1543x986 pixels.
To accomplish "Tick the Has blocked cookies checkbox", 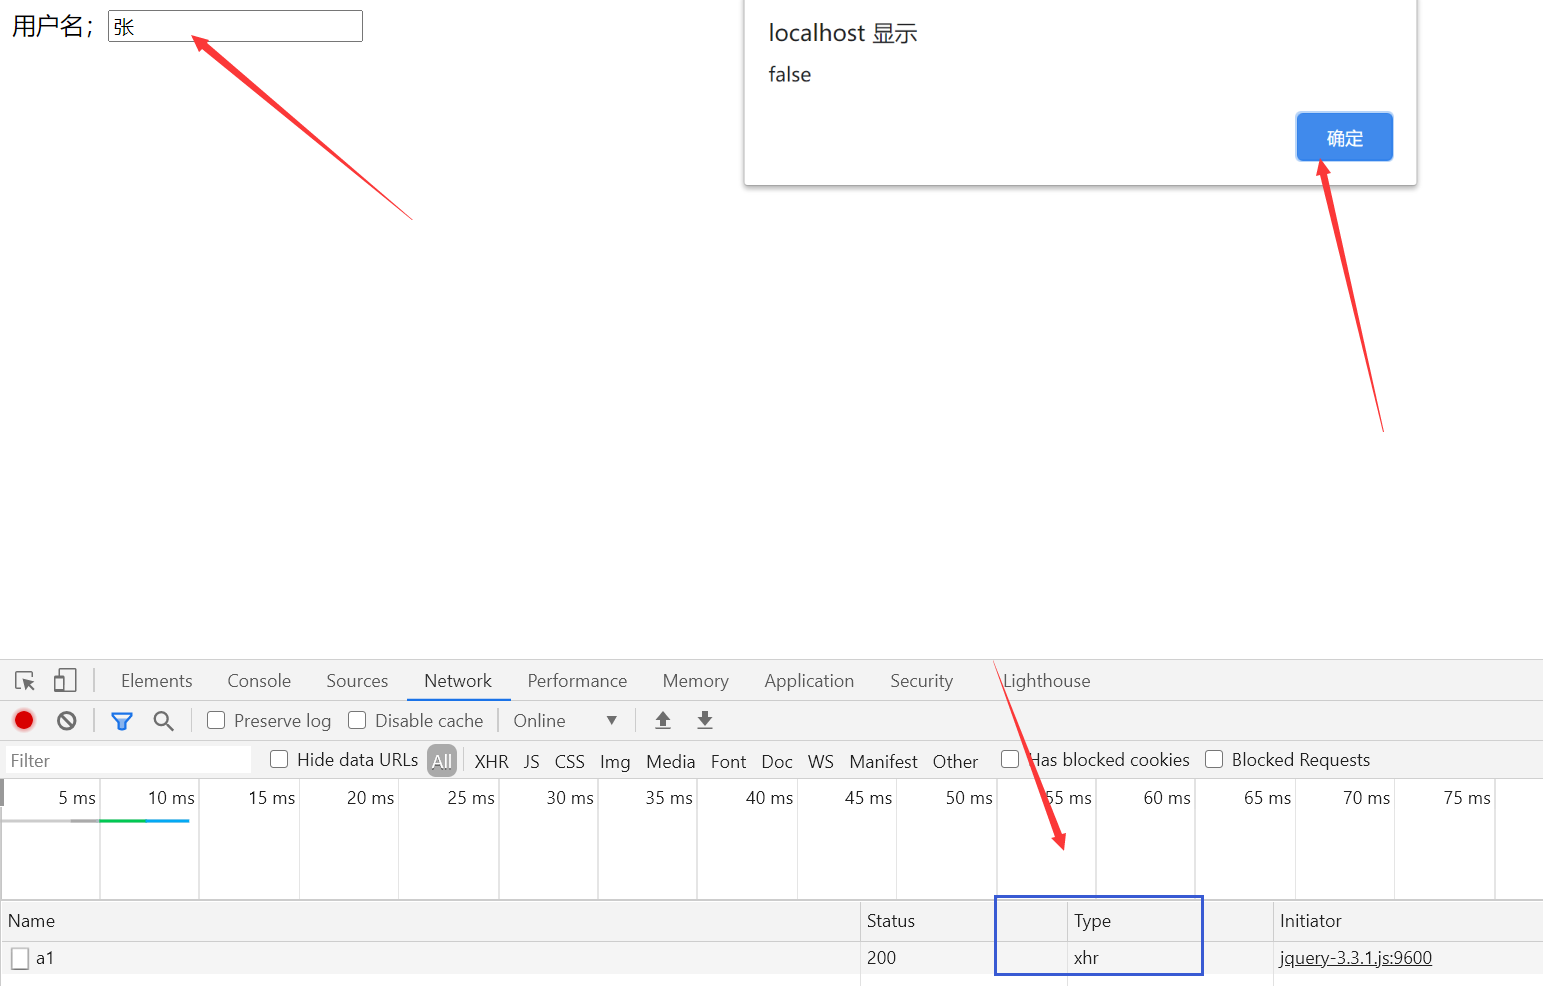I will pyautogui.click(x=1010, y=759).
